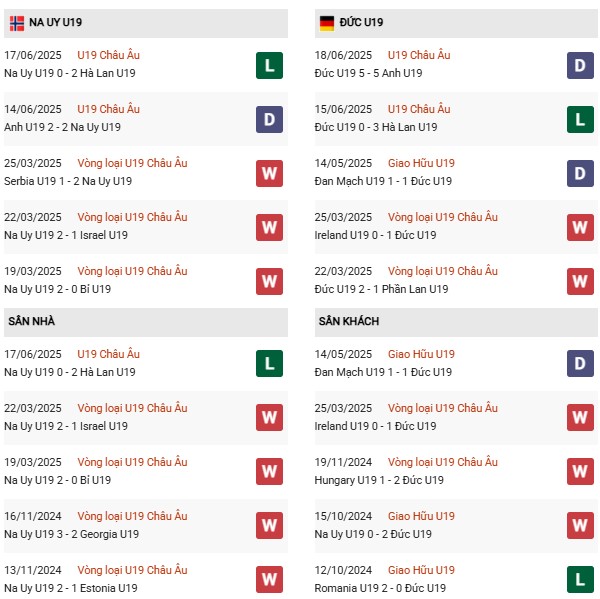Click D badge for Đức U19 5-5 Anh U19

(580, 65)
